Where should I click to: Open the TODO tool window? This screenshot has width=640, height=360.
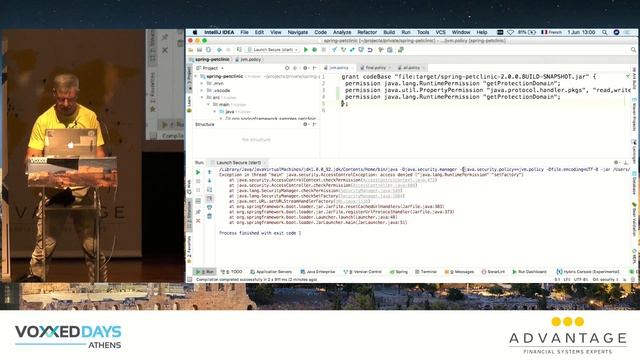click(x=231, y=272)
